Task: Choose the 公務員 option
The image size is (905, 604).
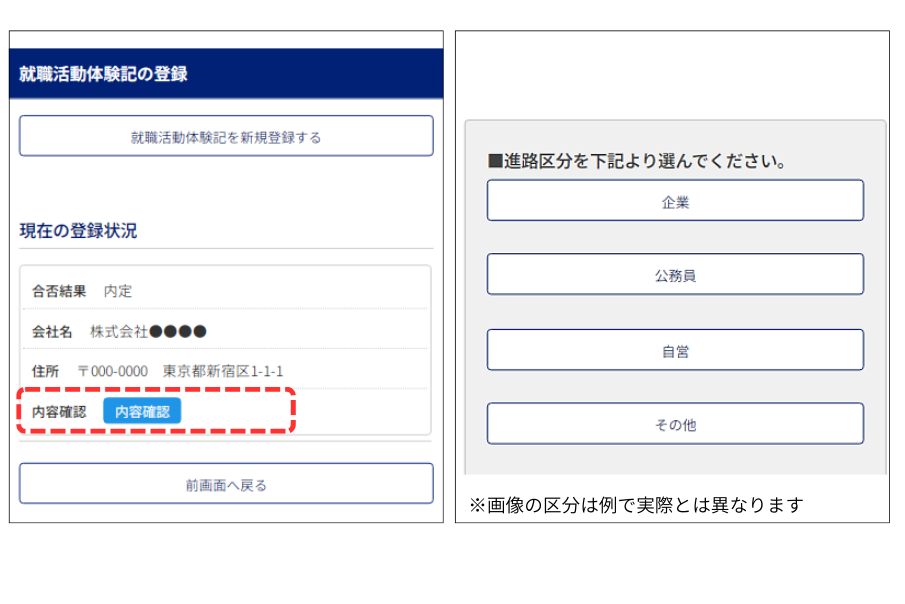Action: point(675,275)
